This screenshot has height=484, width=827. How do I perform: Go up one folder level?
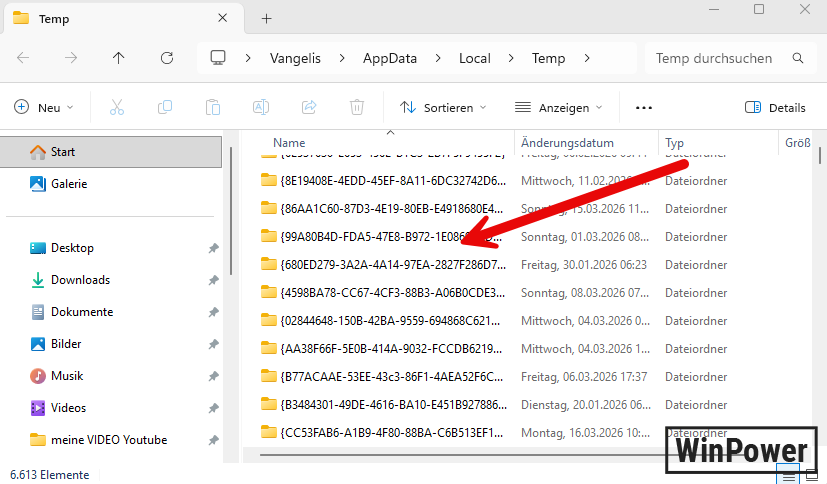point(119,58)
